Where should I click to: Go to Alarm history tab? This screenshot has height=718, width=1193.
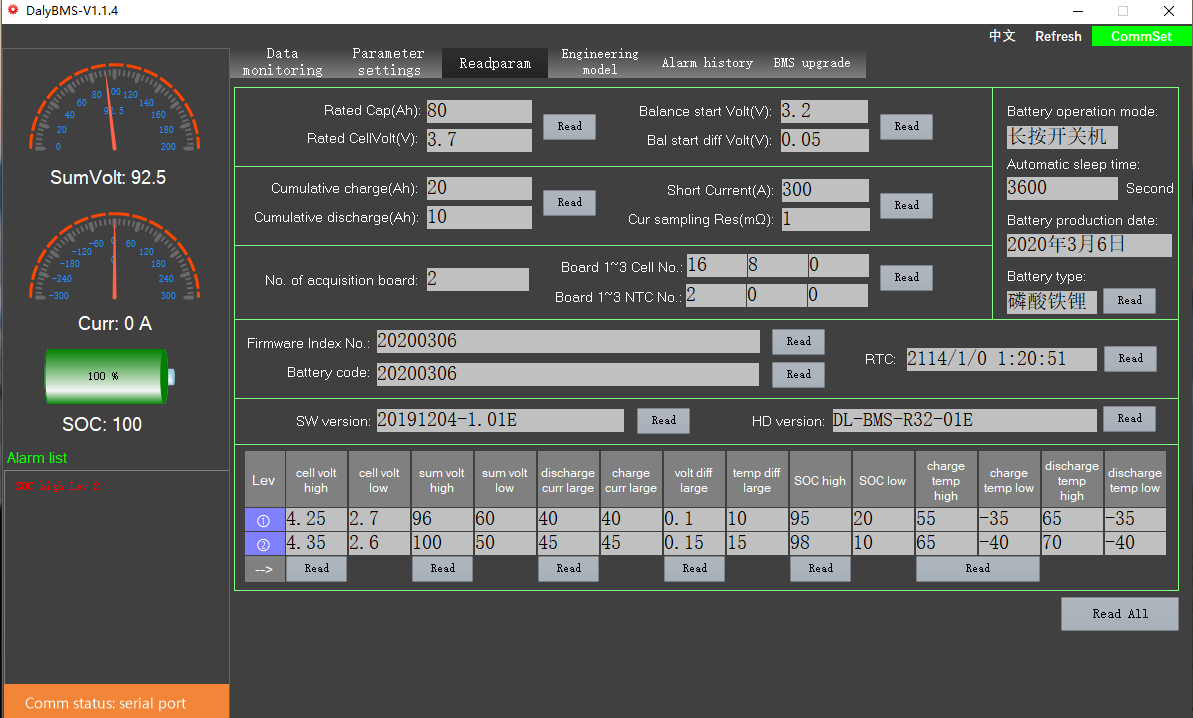click(x=707, y=63)
